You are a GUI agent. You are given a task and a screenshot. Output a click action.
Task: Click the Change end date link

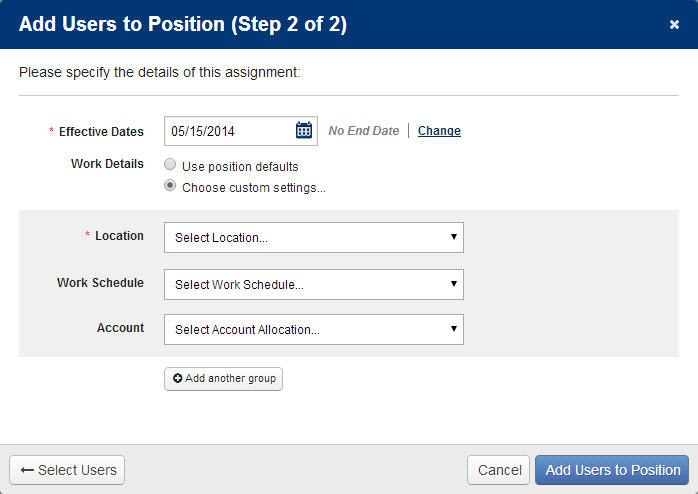click(x=439, y=131)
